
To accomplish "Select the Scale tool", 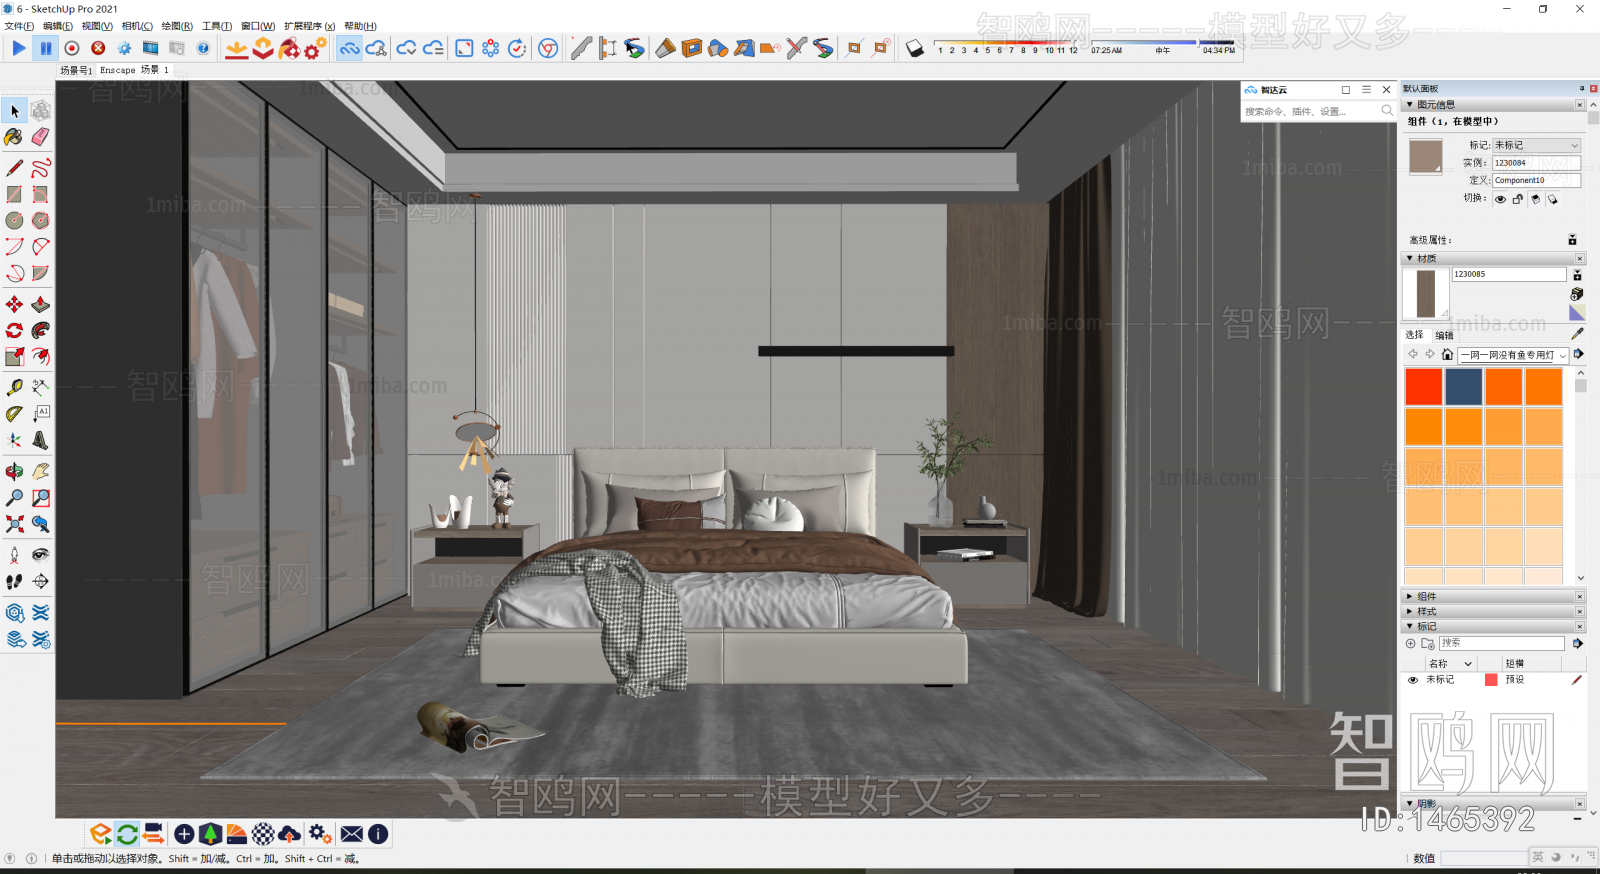I will (14, 356).
